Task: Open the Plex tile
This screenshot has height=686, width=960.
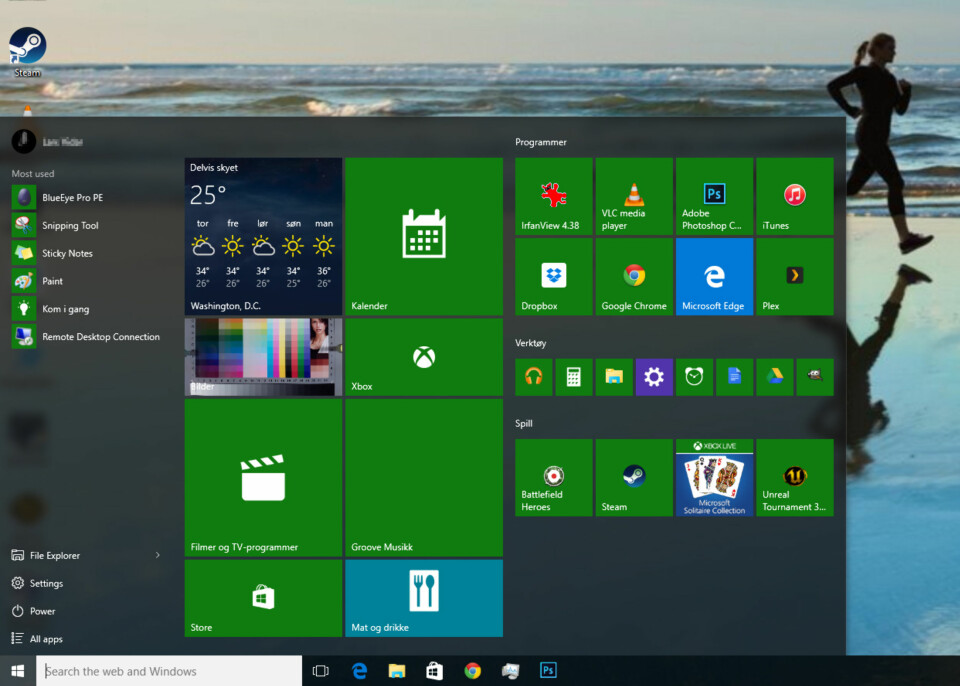Action: pos(794,276)
